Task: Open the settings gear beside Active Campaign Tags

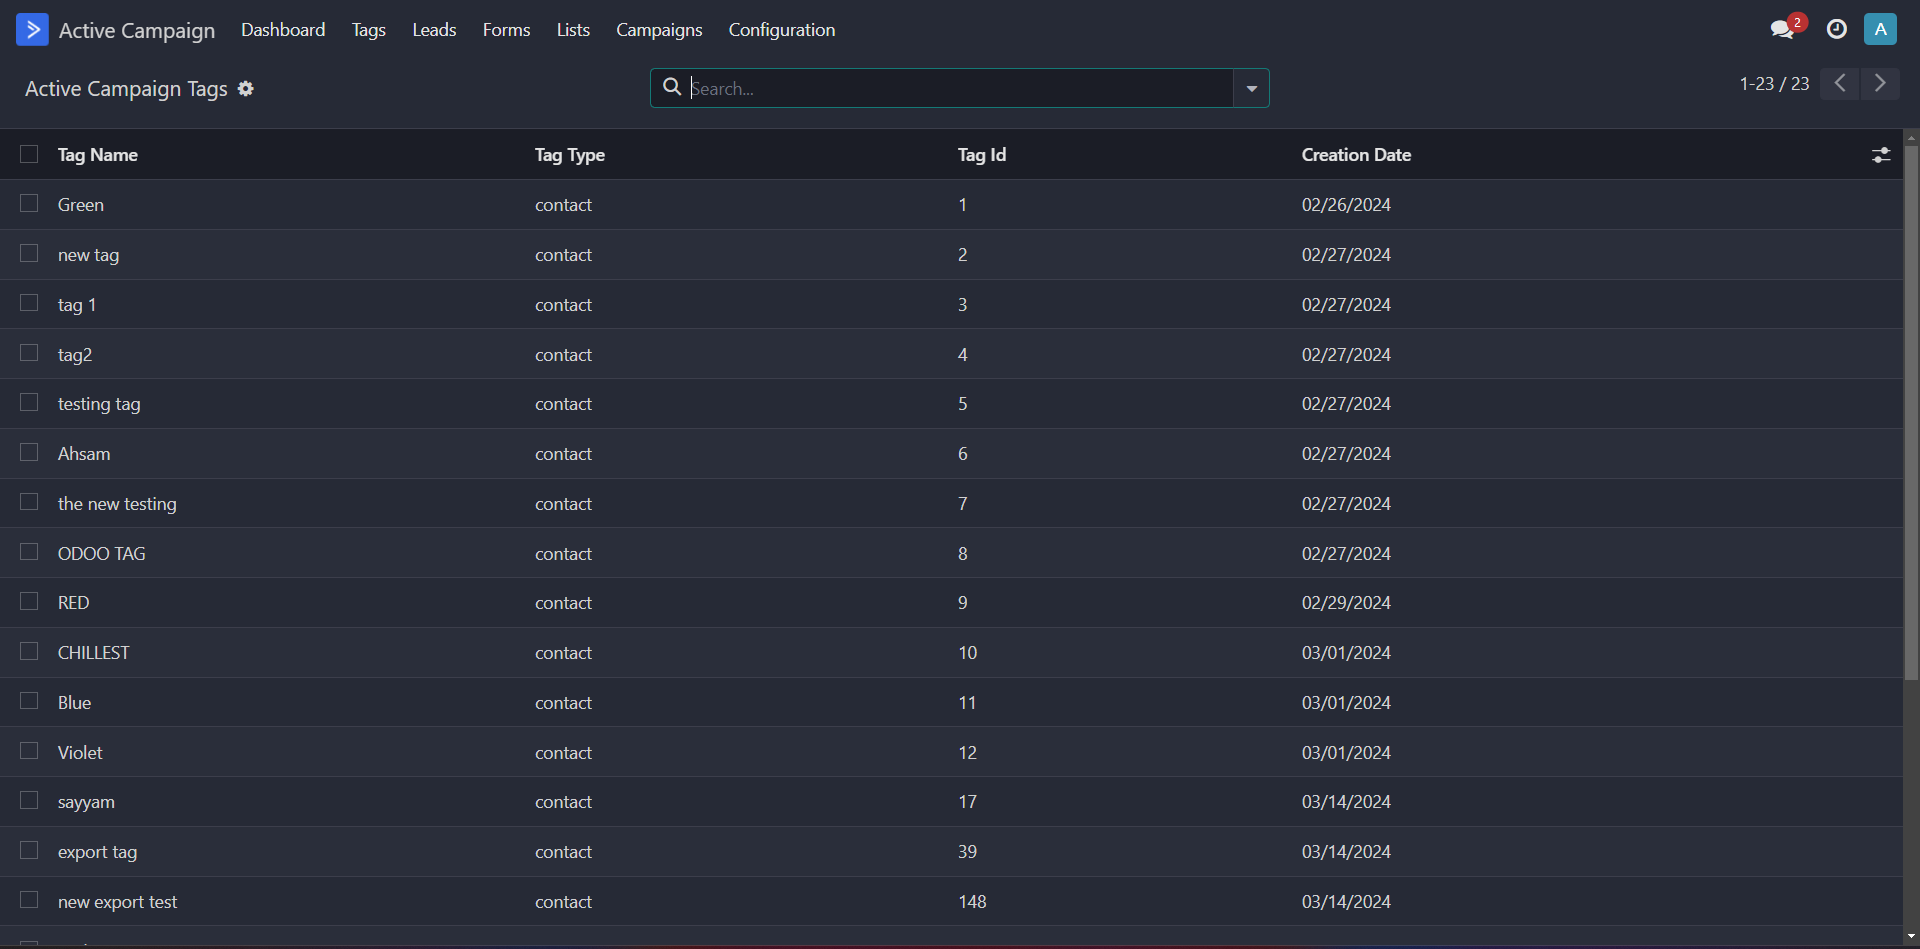Action: pyautogui.click(x=246, y=89)
